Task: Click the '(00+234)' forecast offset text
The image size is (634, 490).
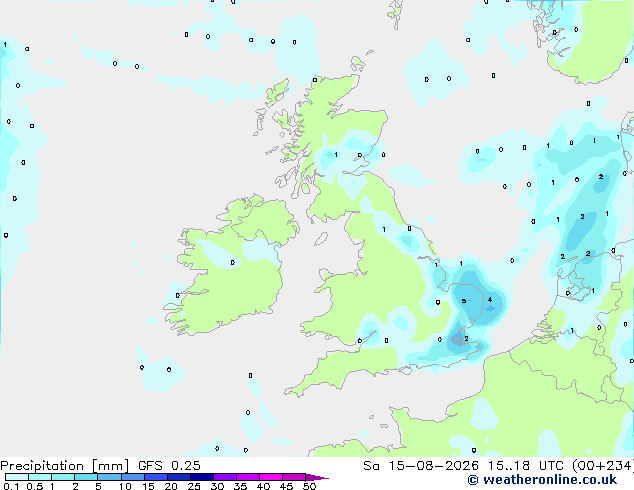Action: click(603, 466)
